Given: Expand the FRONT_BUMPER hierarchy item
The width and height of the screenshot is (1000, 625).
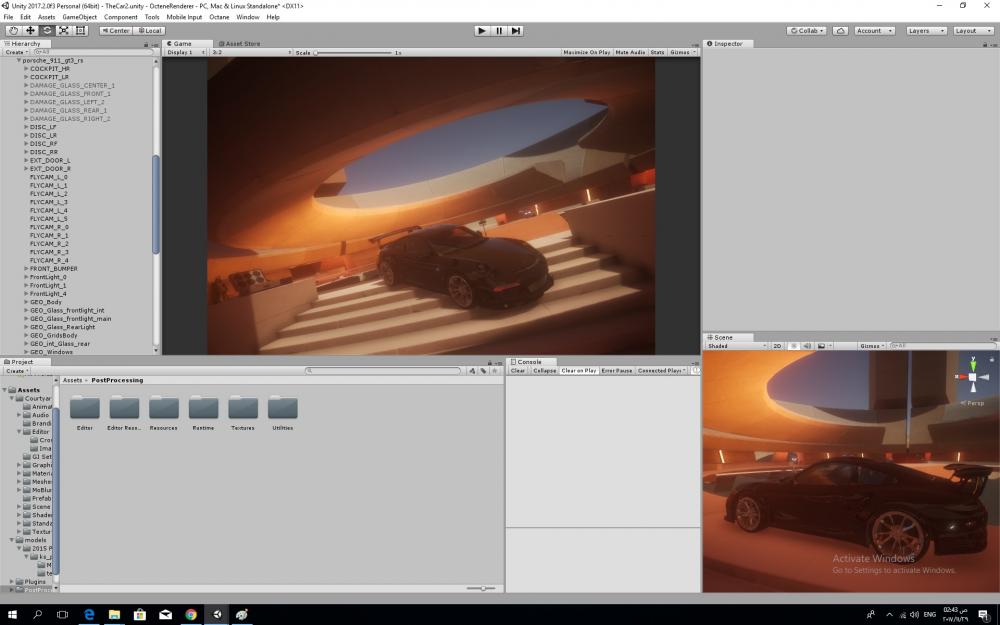Looking at the screenshot, I should click(26, 269).
